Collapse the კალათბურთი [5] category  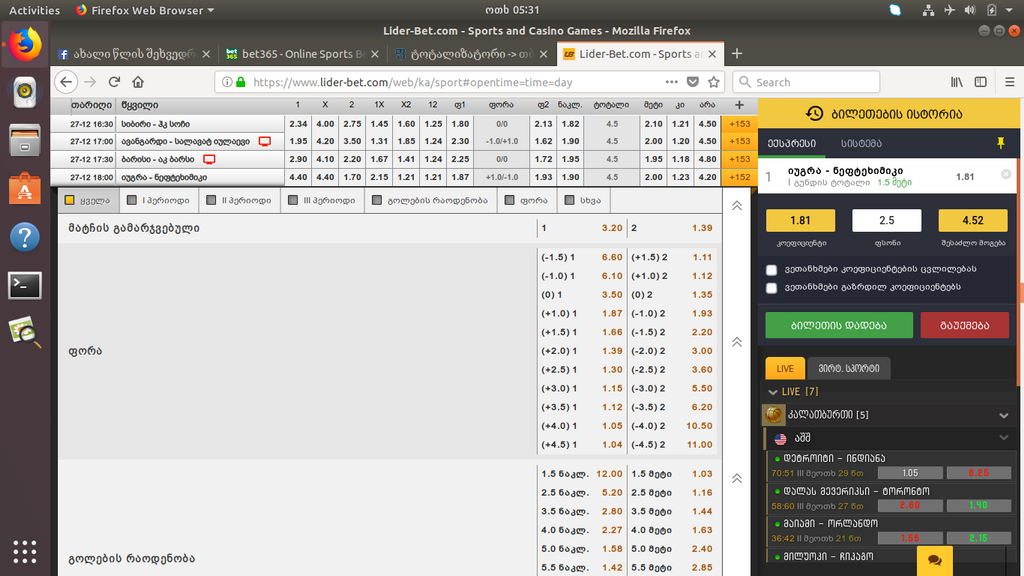click(1004, 415)
